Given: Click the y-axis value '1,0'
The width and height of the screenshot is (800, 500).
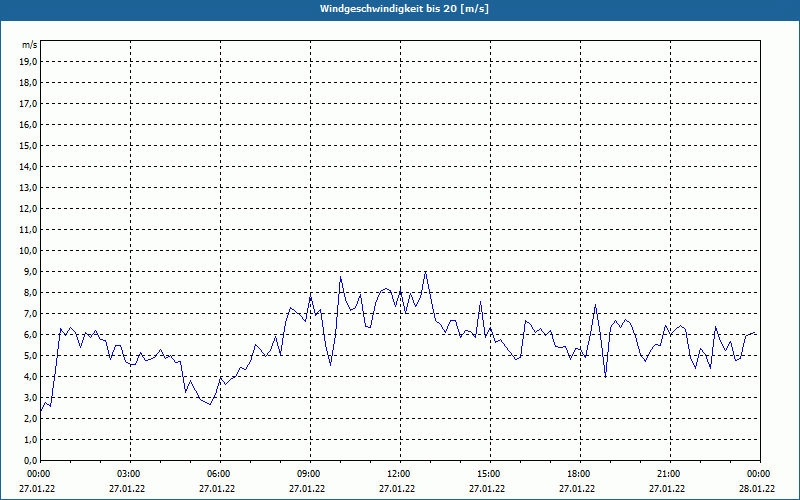Looking at the screenshot, I should pyautogui.click(x=31, y=439).
